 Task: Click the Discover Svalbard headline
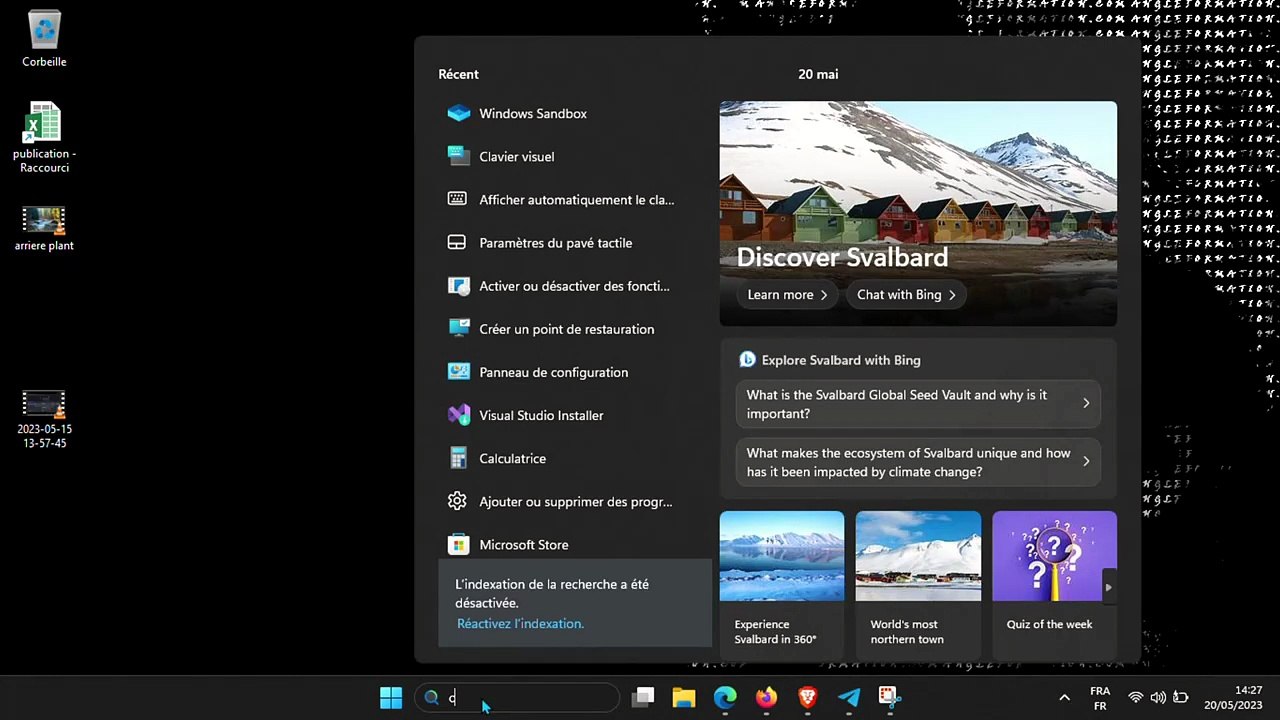click(x=842, y=258)
